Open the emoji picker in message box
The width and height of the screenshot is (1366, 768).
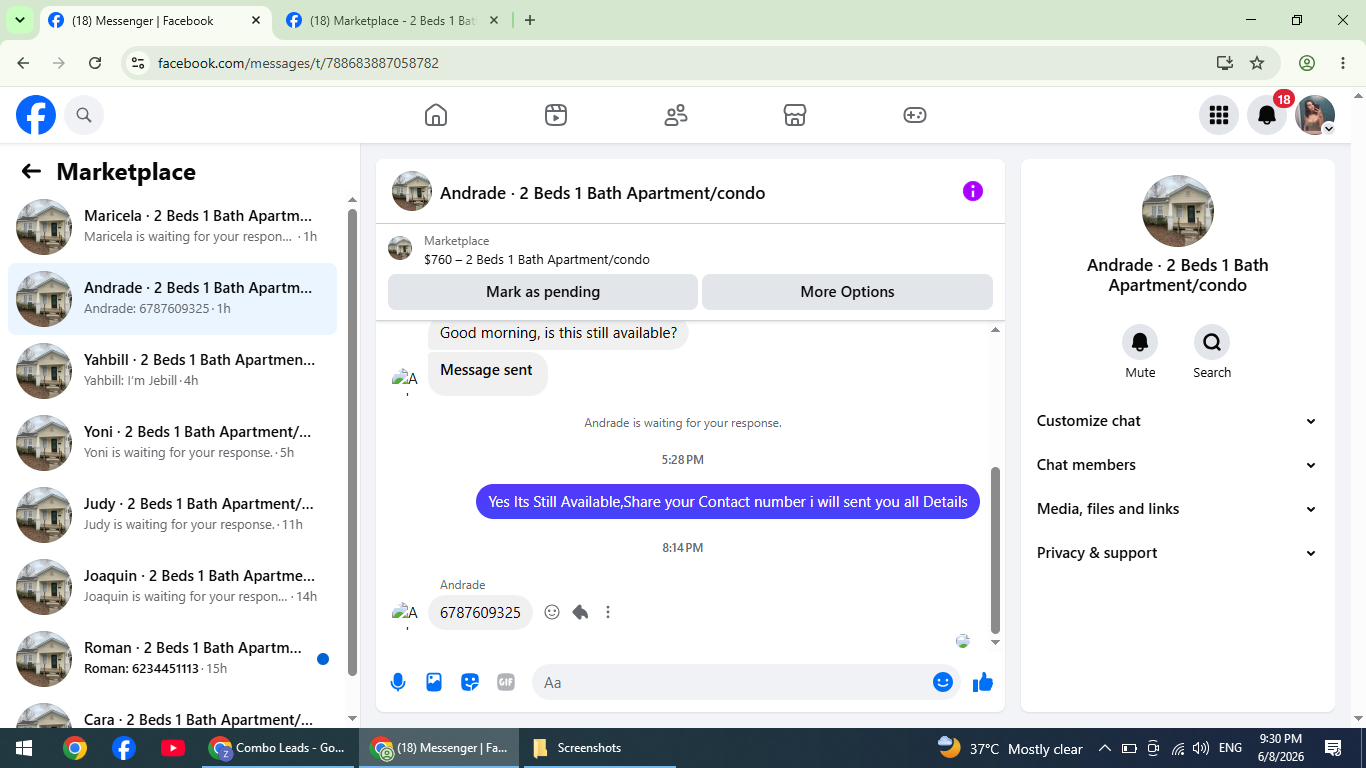click(x=943, y=682)
